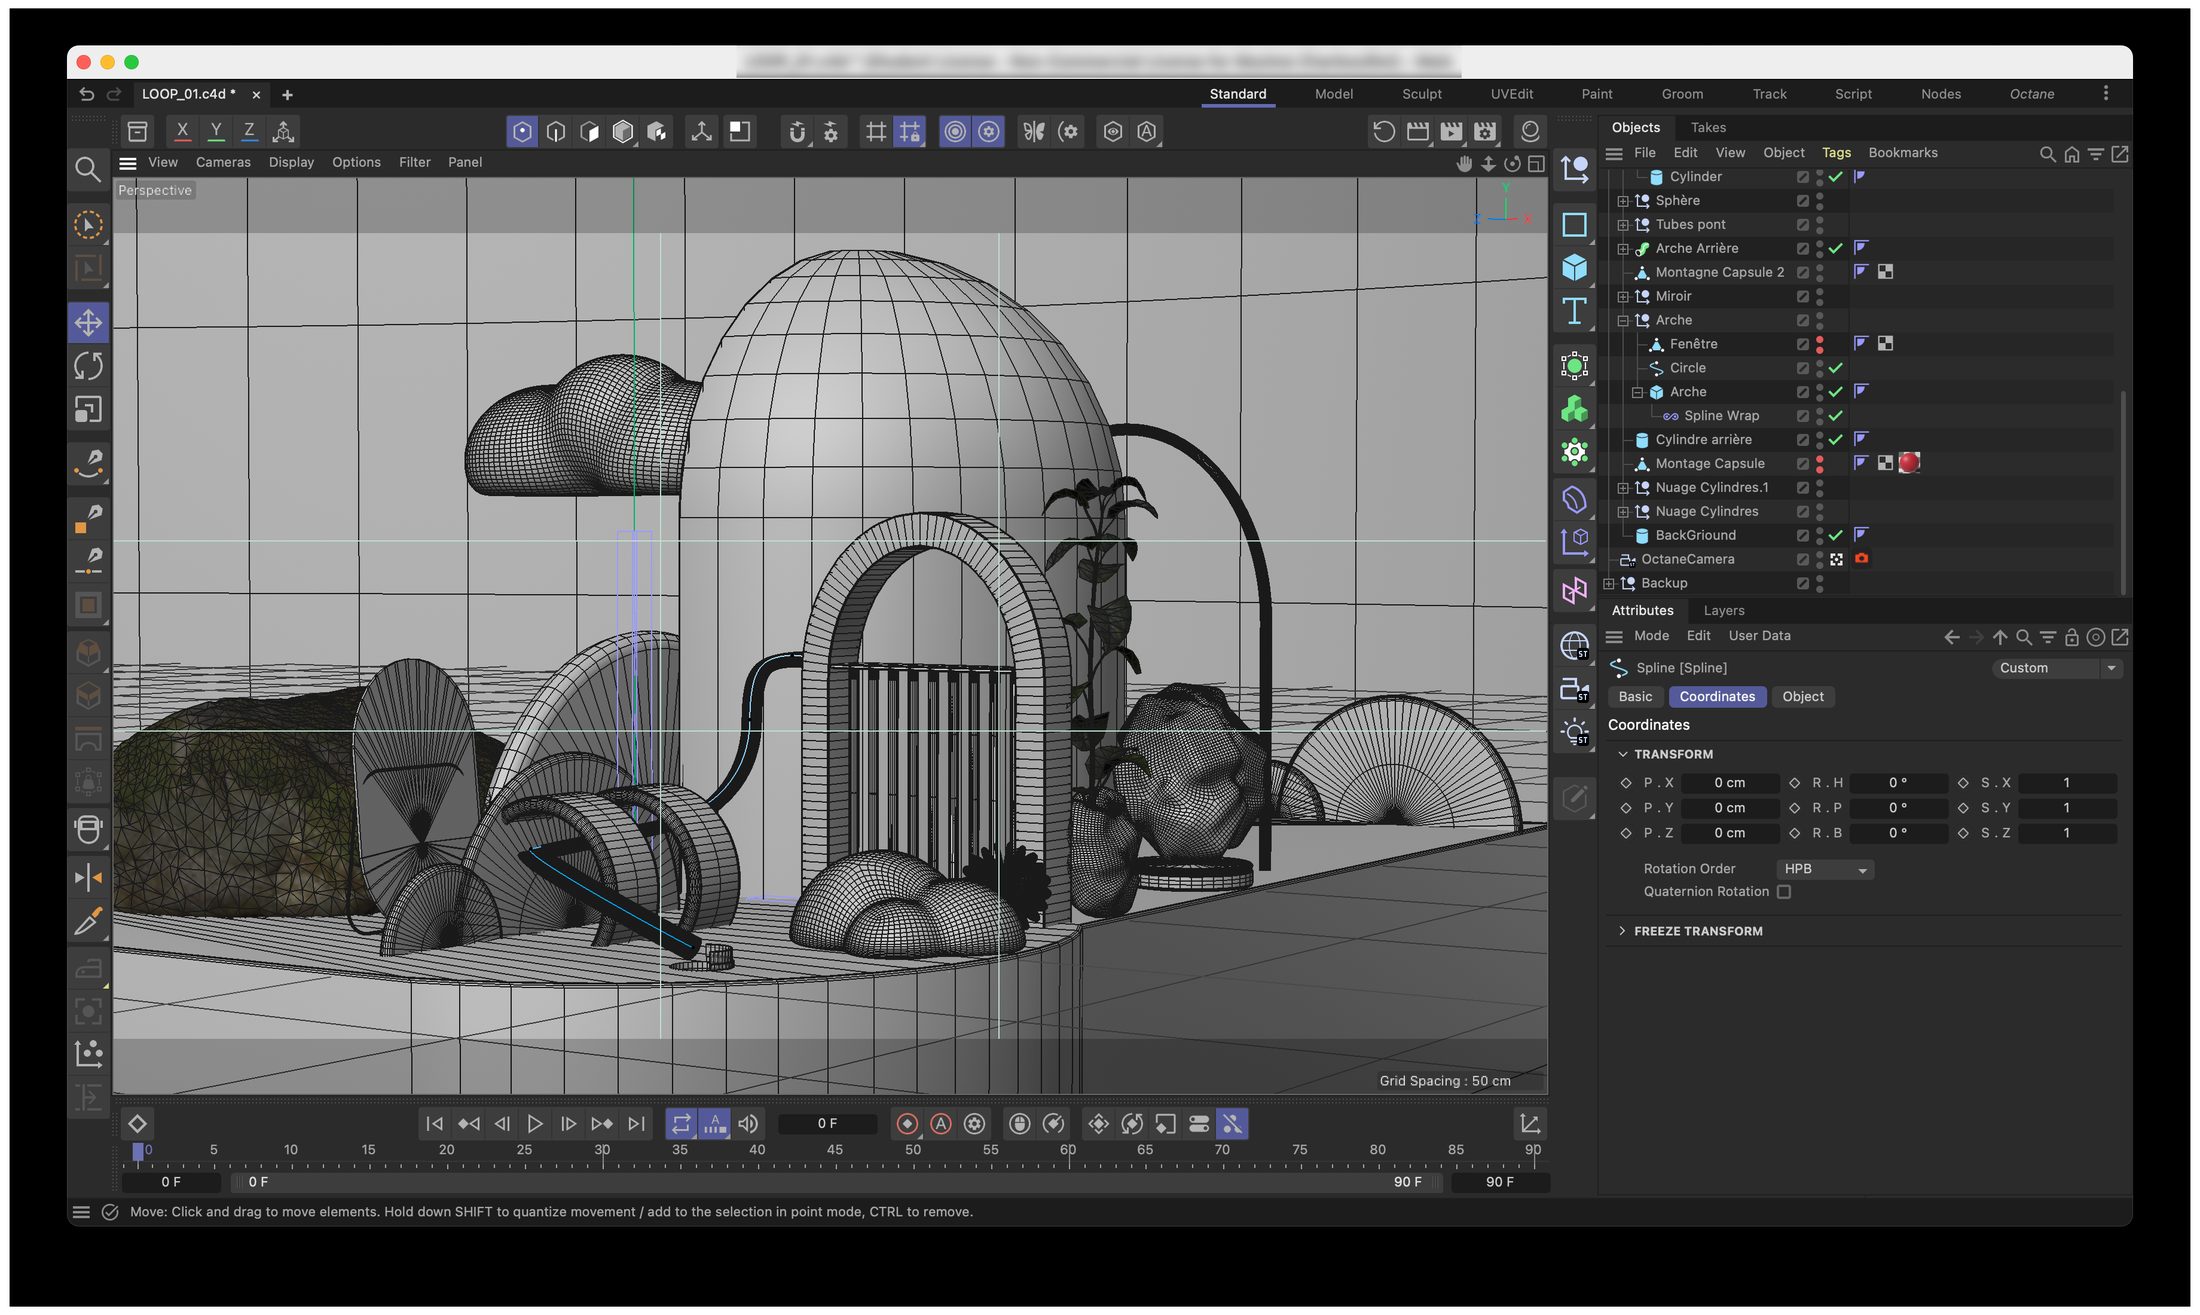Open the Cameras viewport menu
The width and height of the screenshot is (2200, 1315).
point(223,162)
